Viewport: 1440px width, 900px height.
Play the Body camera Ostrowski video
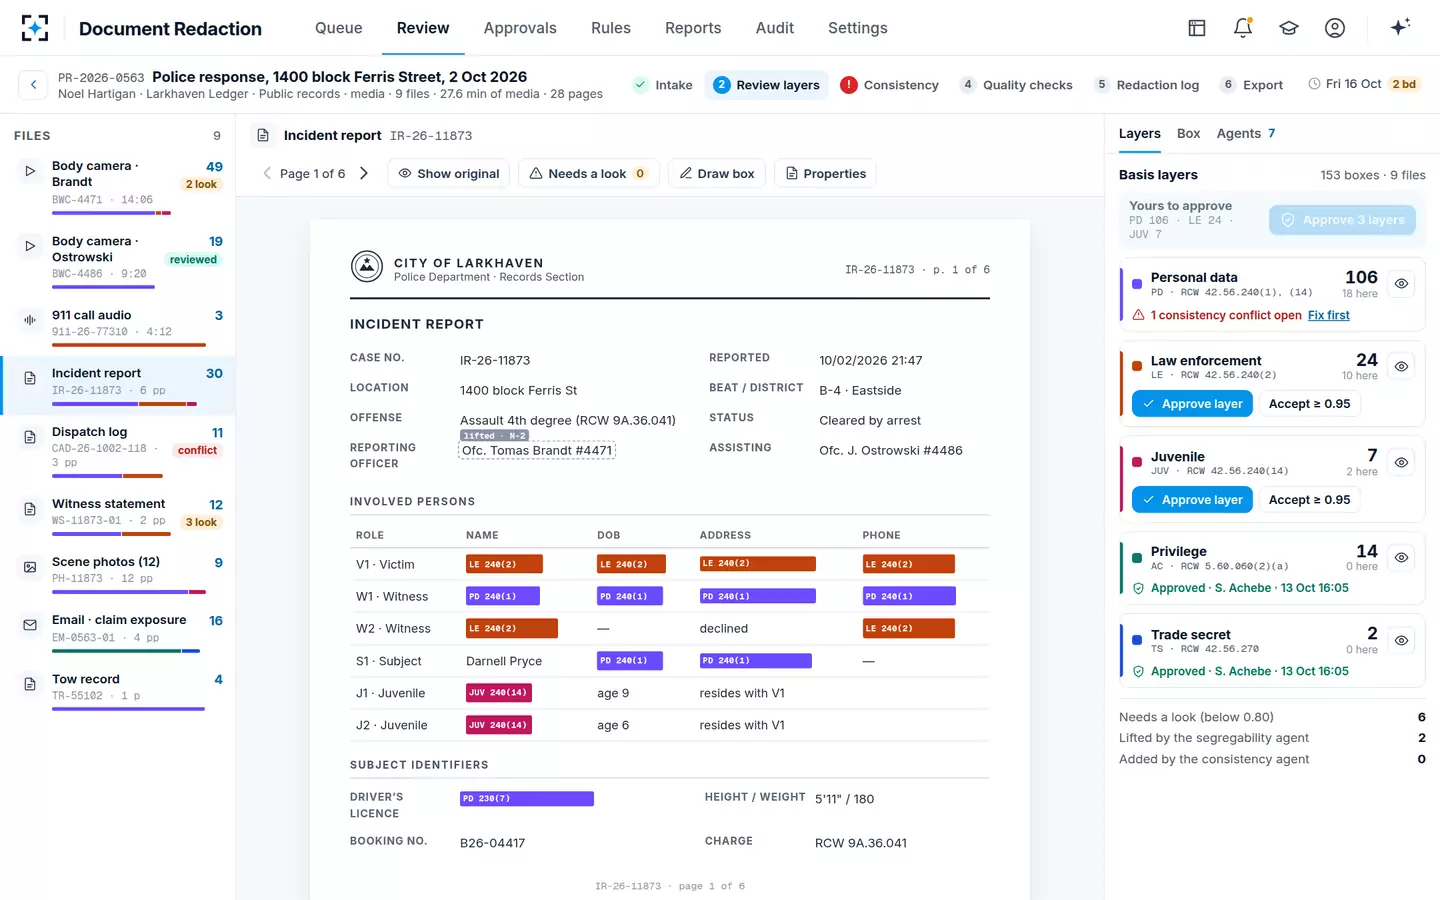[x=30, y=246]
